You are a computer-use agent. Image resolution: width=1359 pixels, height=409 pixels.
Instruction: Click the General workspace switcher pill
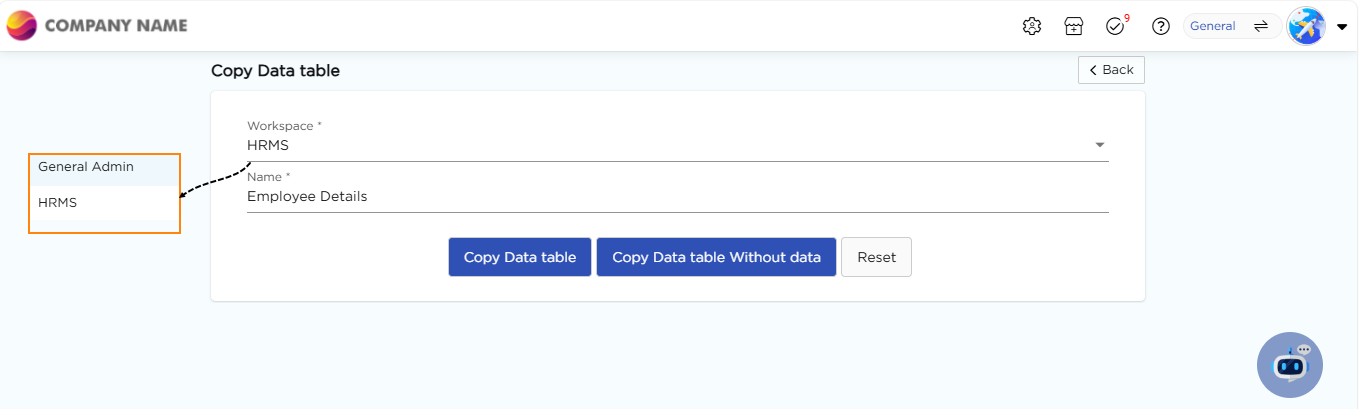pos(1214,26)
